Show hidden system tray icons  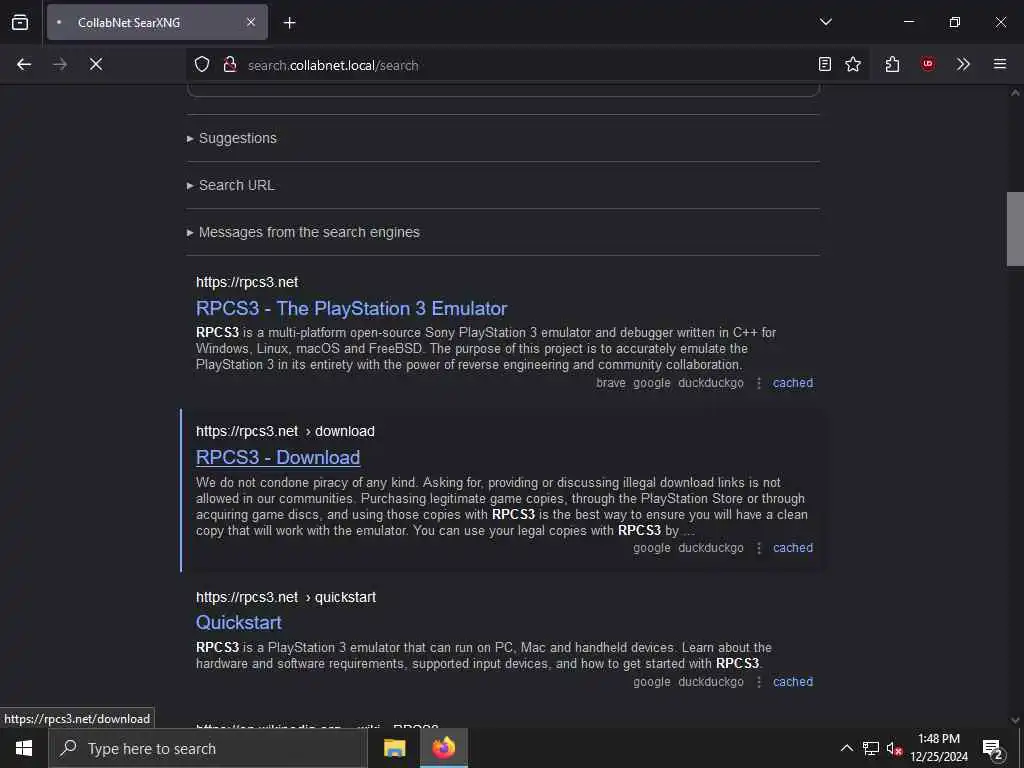846,748
